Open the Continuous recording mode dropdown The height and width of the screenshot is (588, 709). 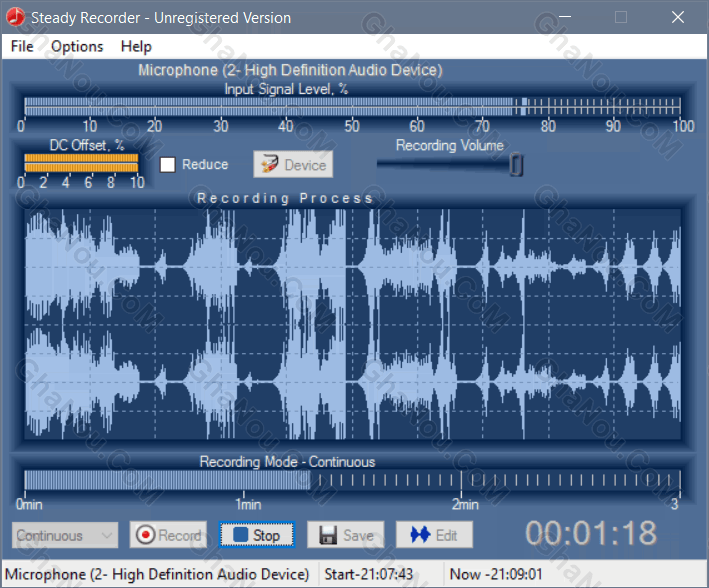[x=65, y=535]
